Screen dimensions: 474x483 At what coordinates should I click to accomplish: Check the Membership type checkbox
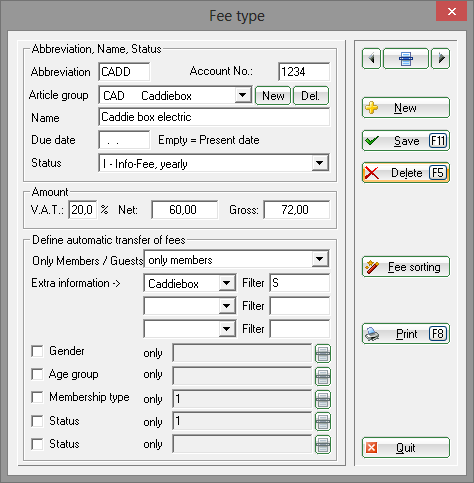[37, 397]
